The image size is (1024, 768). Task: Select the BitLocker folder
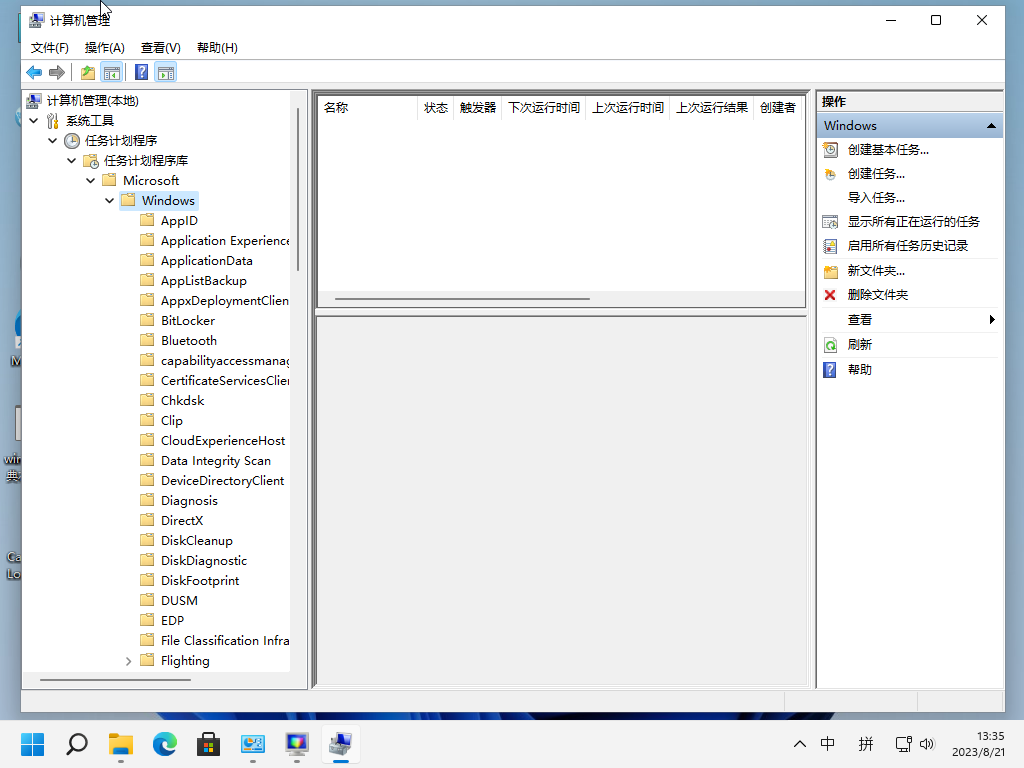[x=187, y=321]
